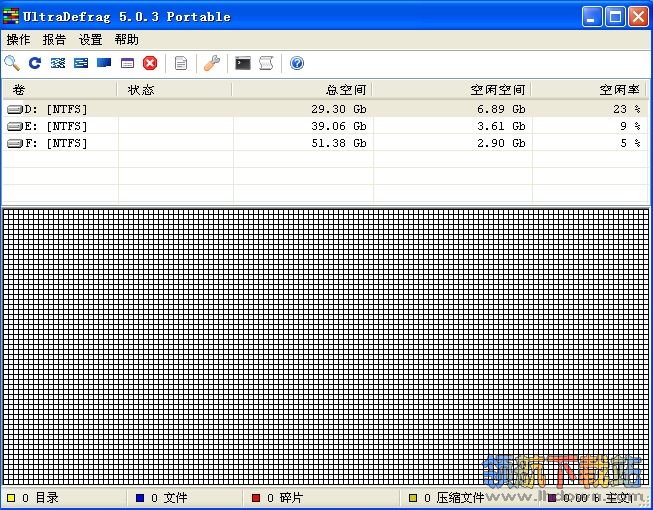
Task: Start Defragment from toolbar
Action: point(58,63)
